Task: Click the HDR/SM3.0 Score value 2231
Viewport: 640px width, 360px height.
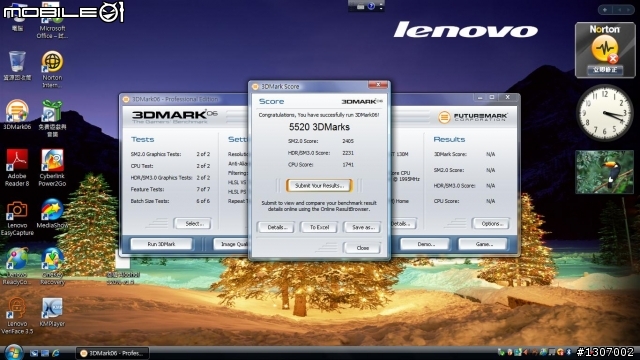Action: click(348, 153)
